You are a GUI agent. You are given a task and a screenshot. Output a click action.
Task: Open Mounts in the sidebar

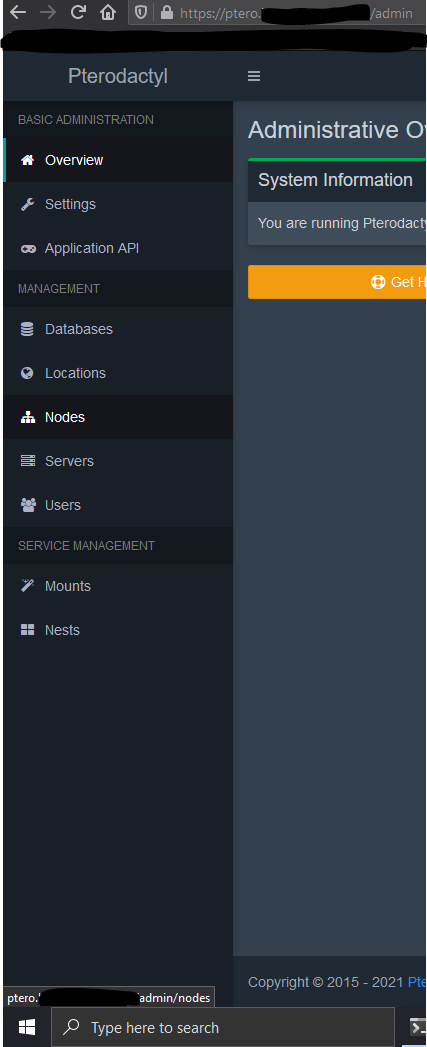click(118, 586)
